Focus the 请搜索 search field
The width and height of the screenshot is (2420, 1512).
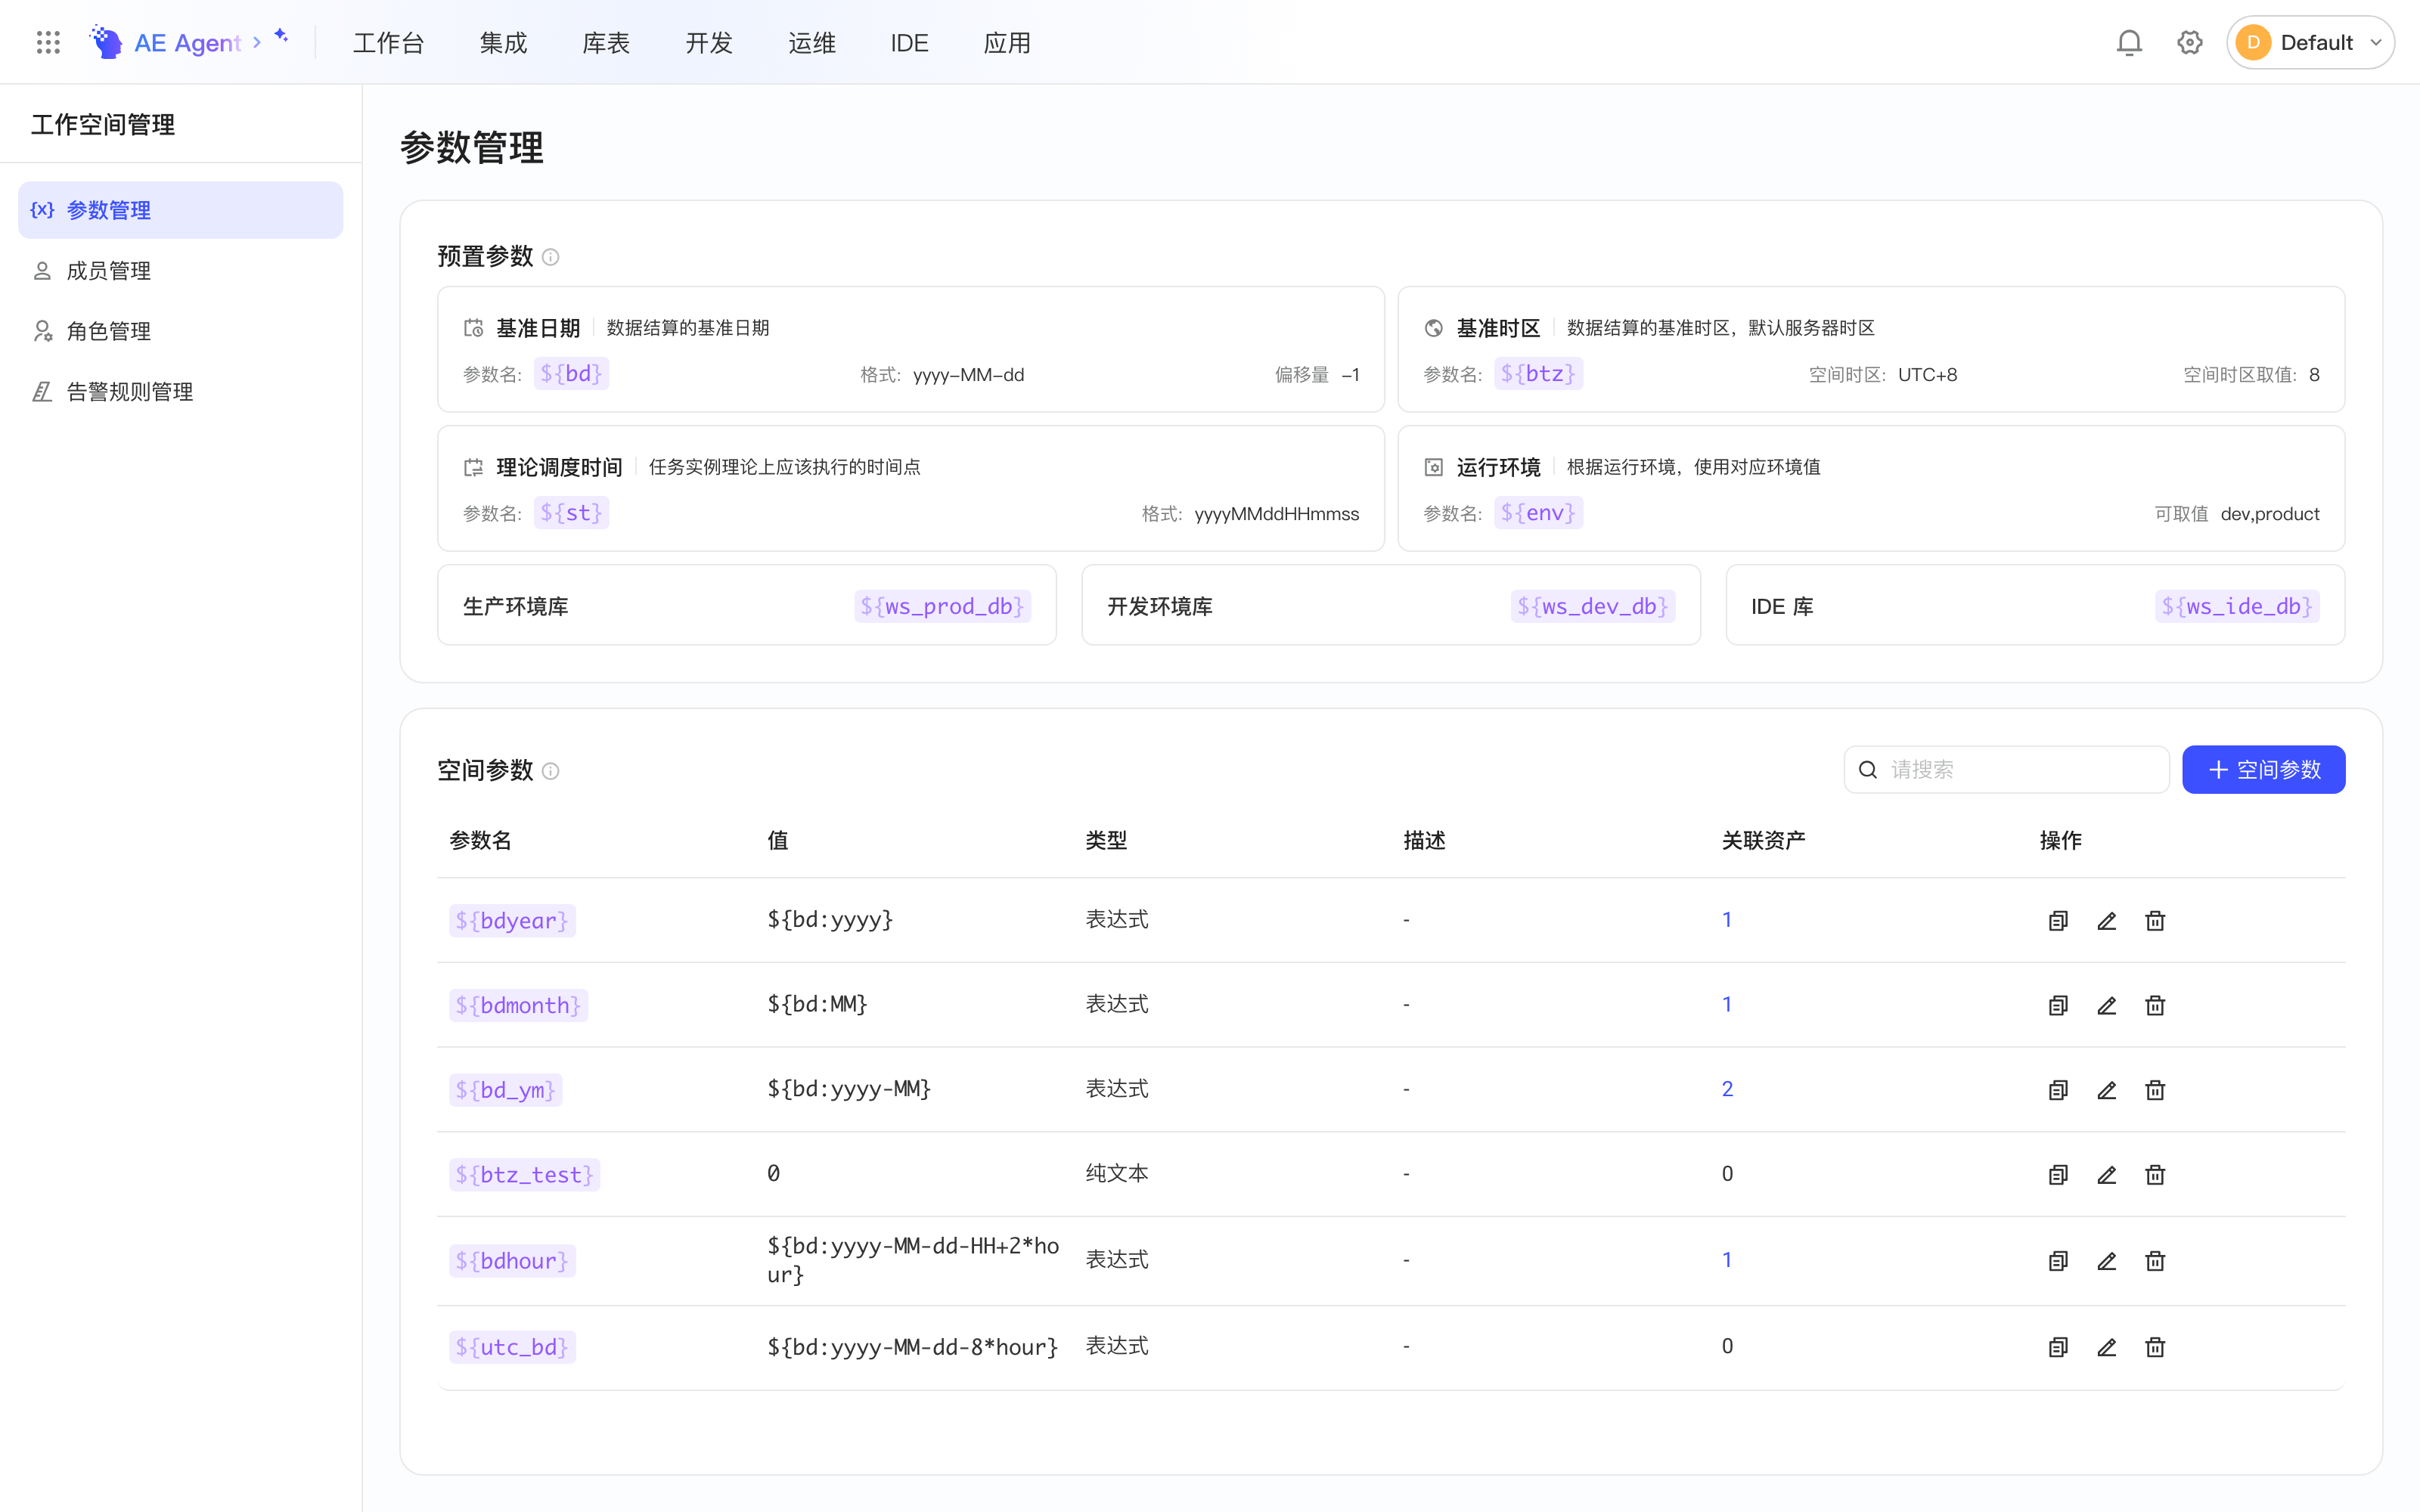[2006, 769]
